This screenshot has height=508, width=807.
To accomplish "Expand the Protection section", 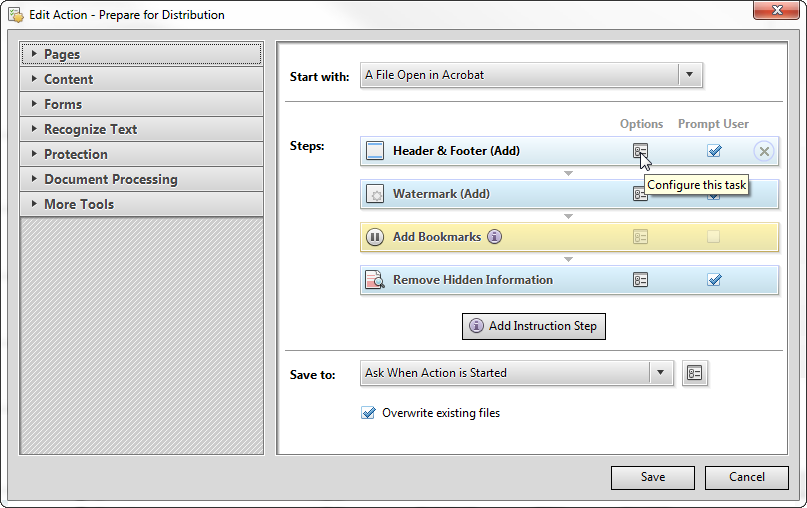I will [141, 154].
